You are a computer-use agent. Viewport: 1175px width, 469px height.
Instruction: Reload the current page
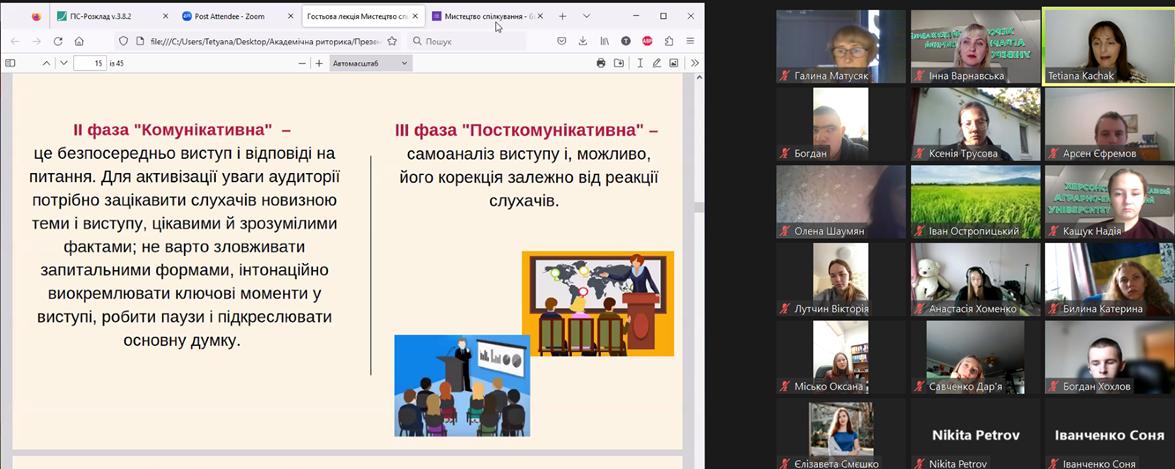(x=58, y=41)
